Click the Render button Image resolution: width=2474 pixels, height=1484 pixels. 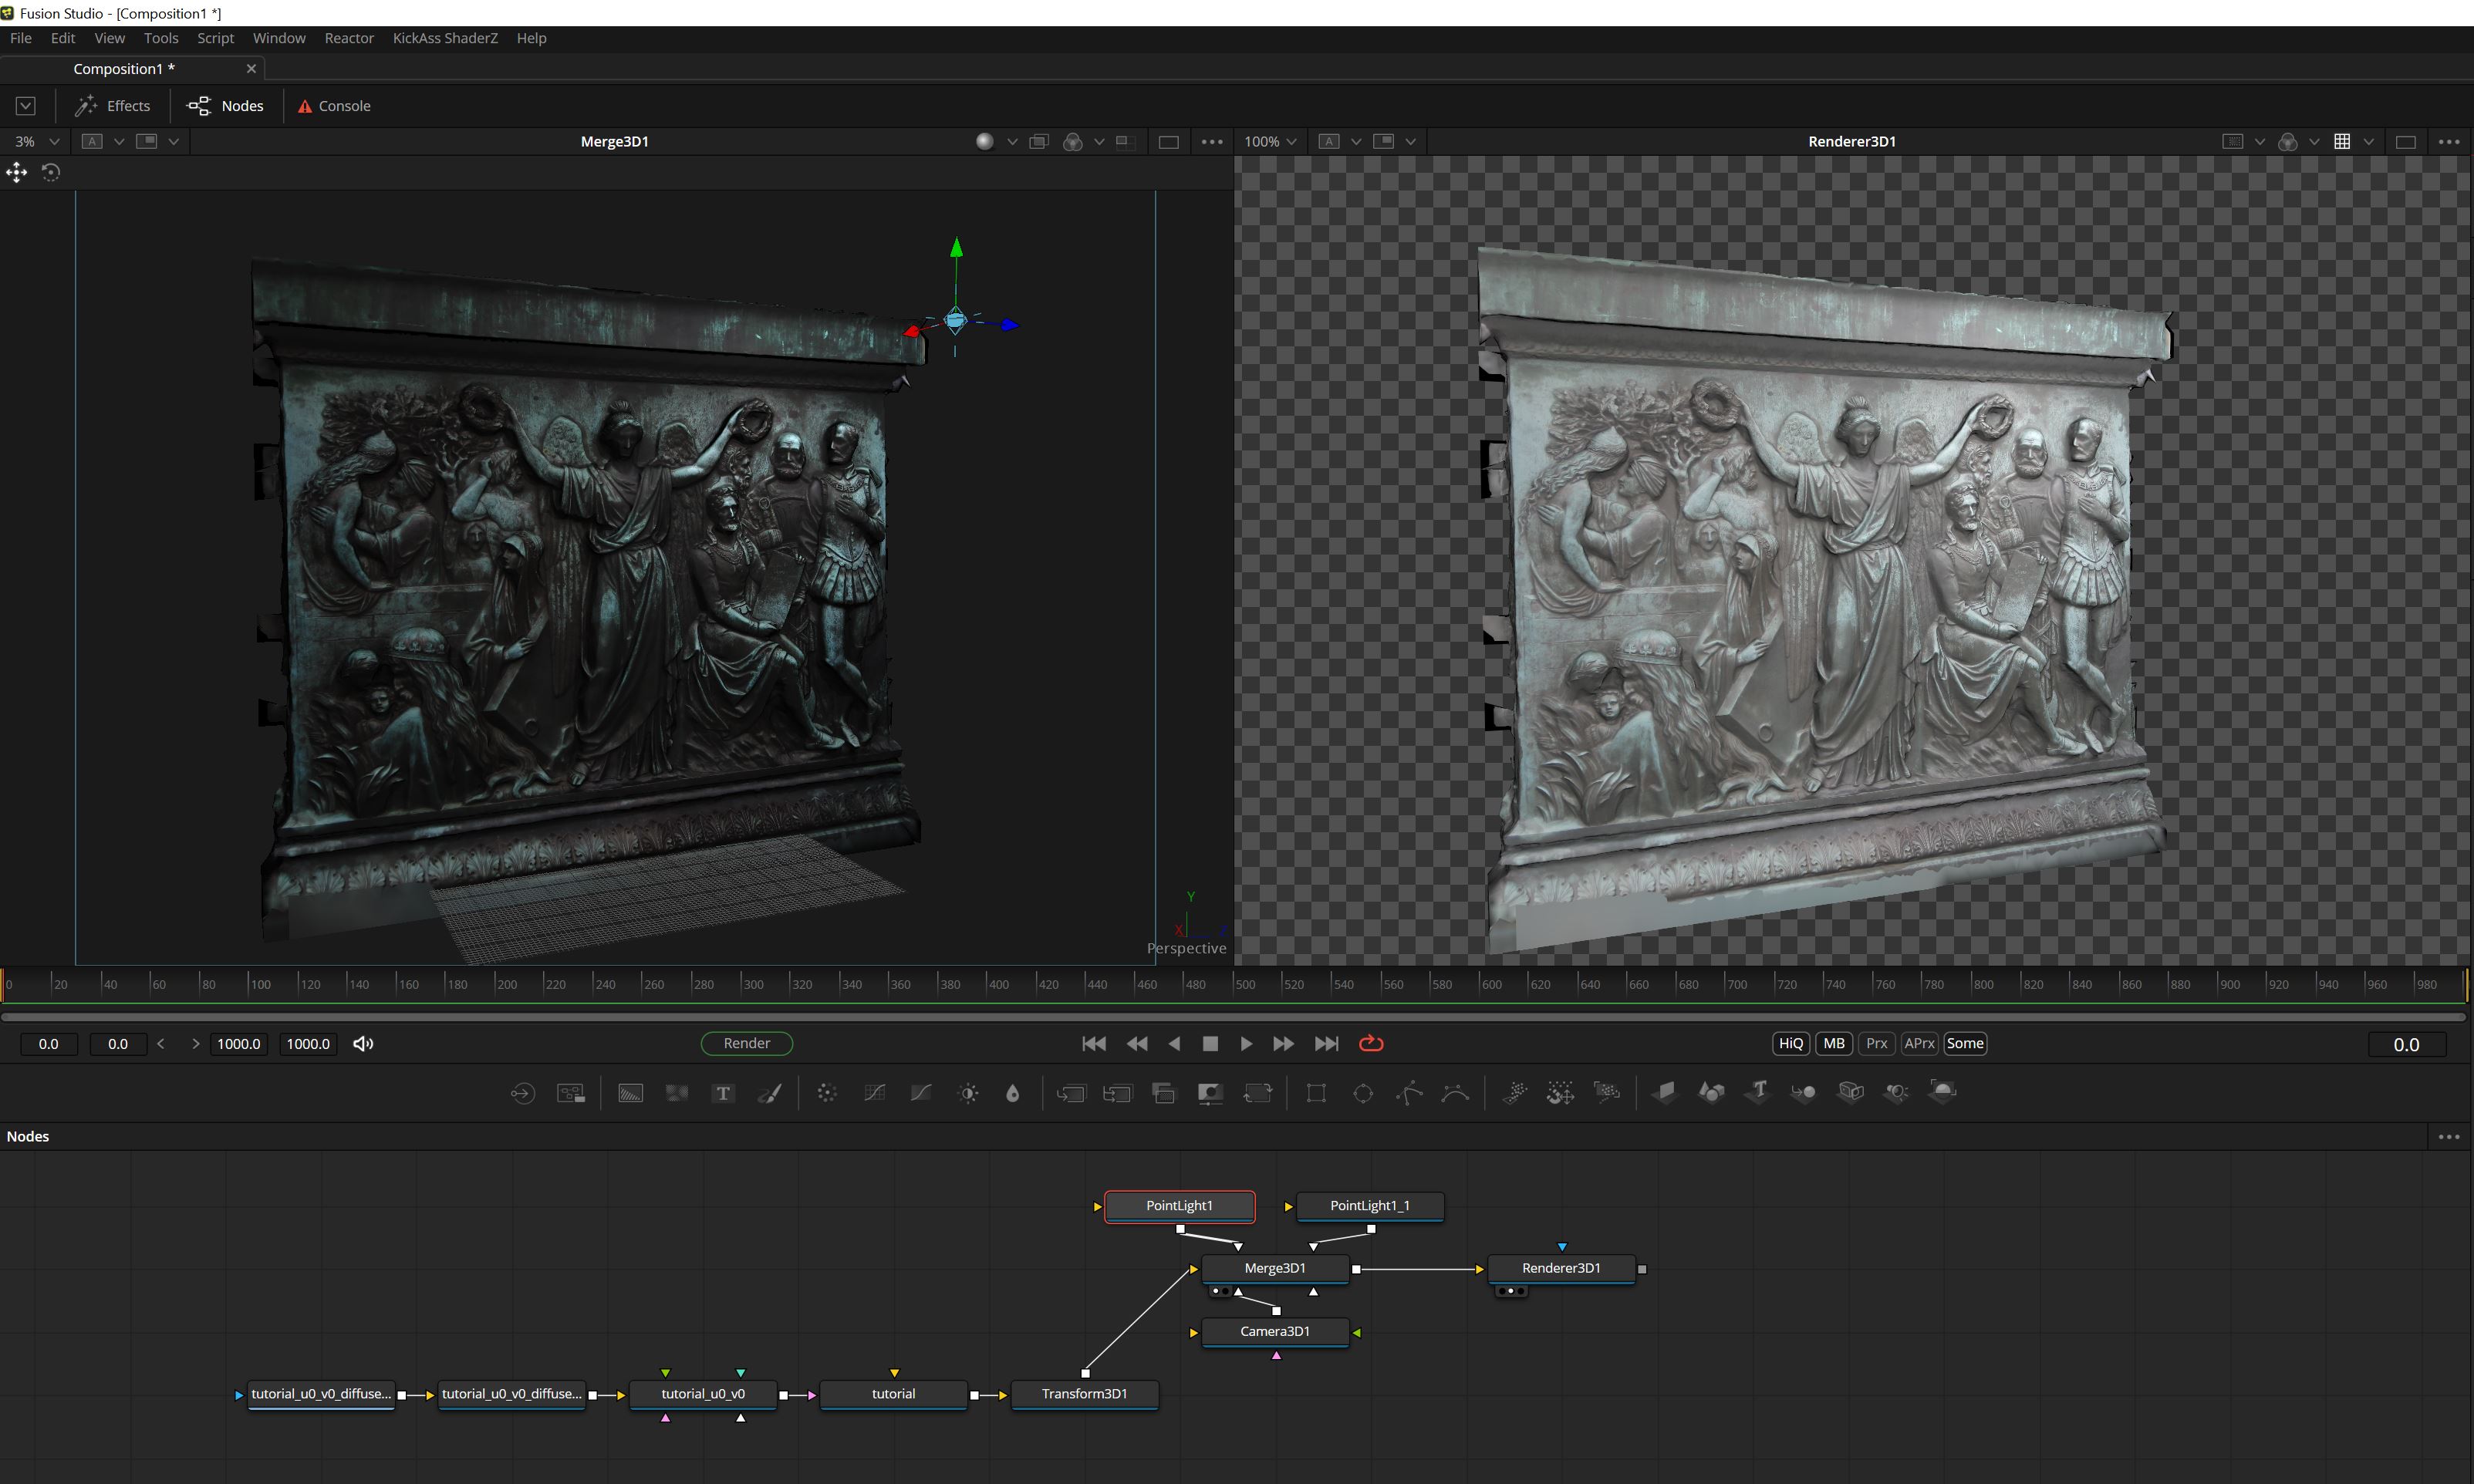pyautogui.click(x=747, y=1043)
